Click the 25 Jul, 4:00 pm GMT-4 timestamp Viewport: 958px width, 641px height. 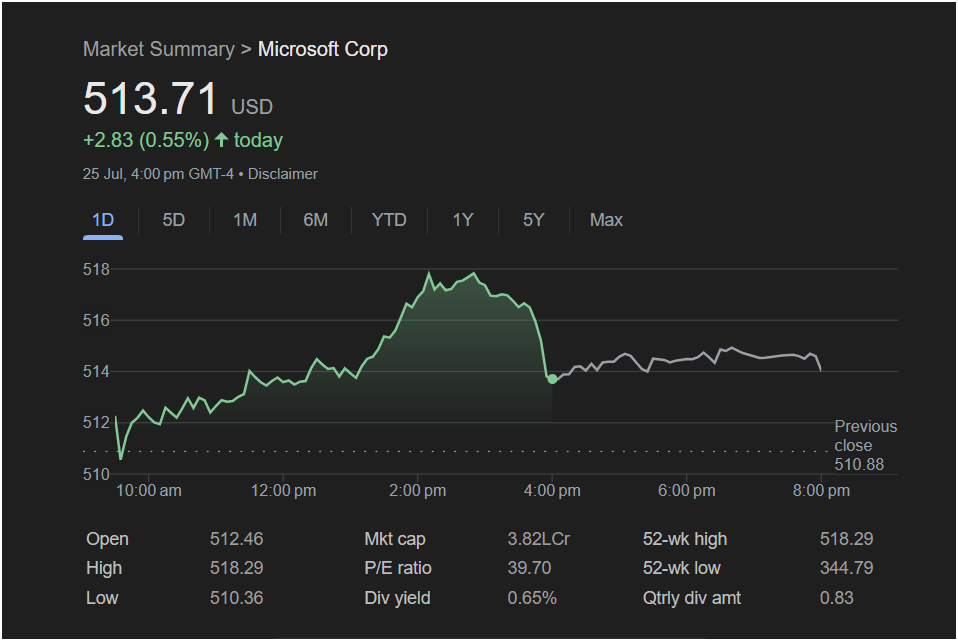(158, 174)
